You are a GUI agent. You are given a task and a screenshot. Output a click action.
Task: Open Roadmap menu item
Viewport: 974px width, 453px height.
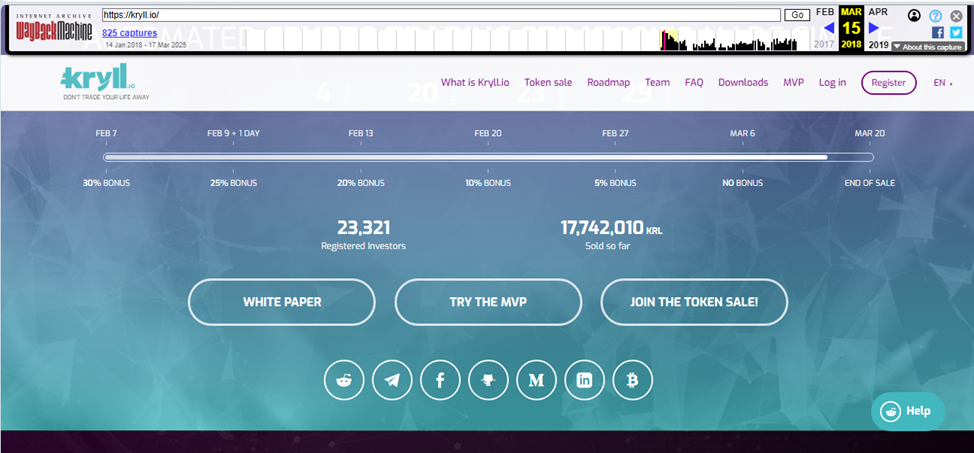tap(608, 83)
